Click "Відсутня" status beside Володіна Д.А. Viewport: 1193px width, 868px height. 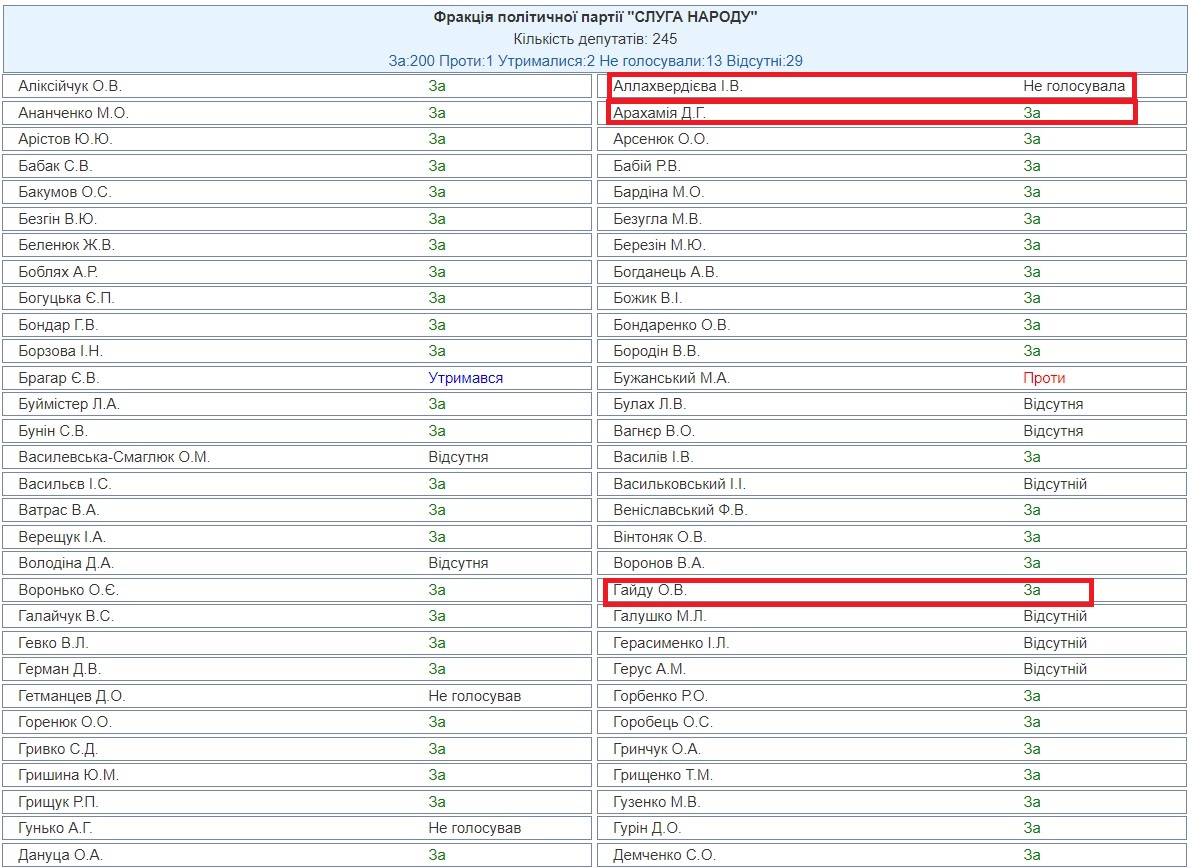[x=458, y=563]
